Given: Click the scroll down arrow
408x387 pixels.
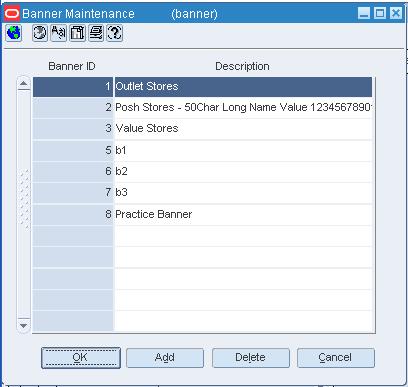Looking at the screenshot, I should click(x=23, y=325).
